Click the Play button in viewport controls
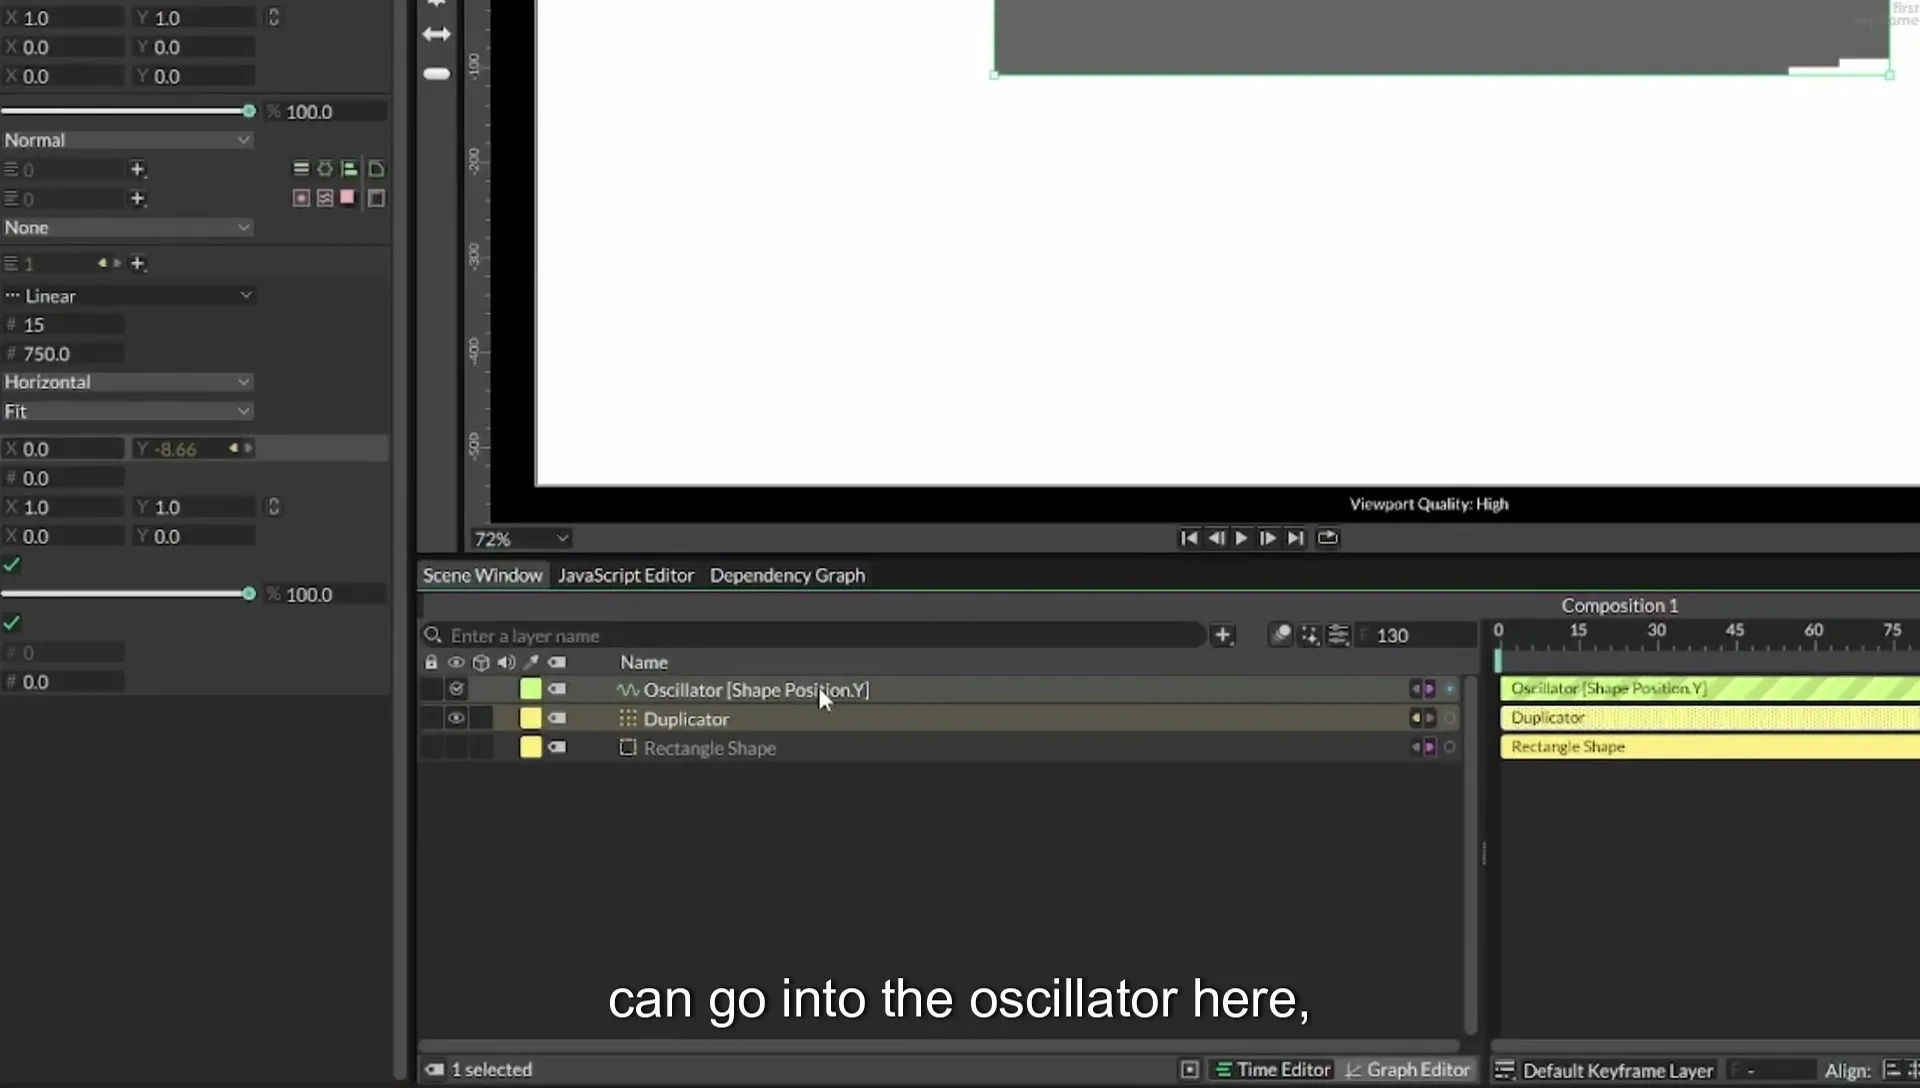Image resolution: width=1920 pixels, height=1088 pixels. pyautogui.click(x=1241, y=538)
